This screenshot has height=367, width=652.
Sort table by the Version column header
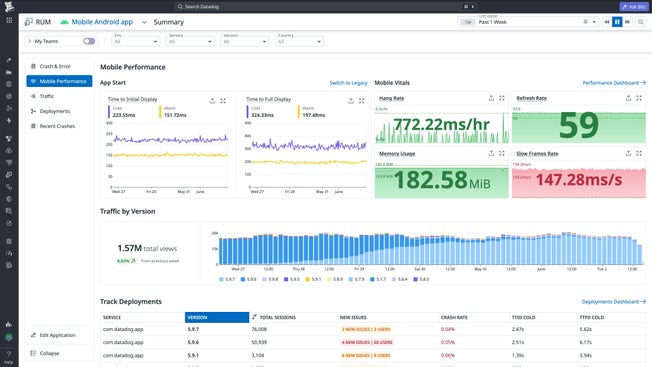tap(217, 317)
